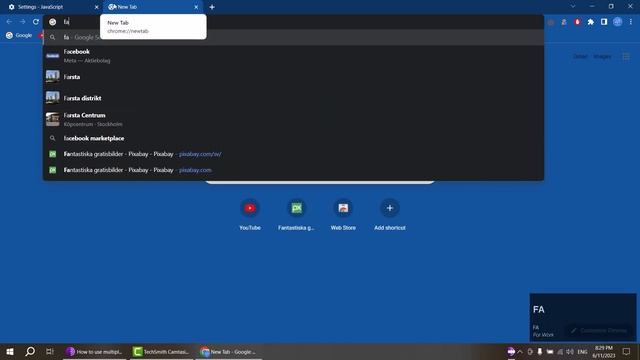This screenshot has height=360, width=640.
Task: Click the ENG language indicator
Action: [x=582, y=351]
